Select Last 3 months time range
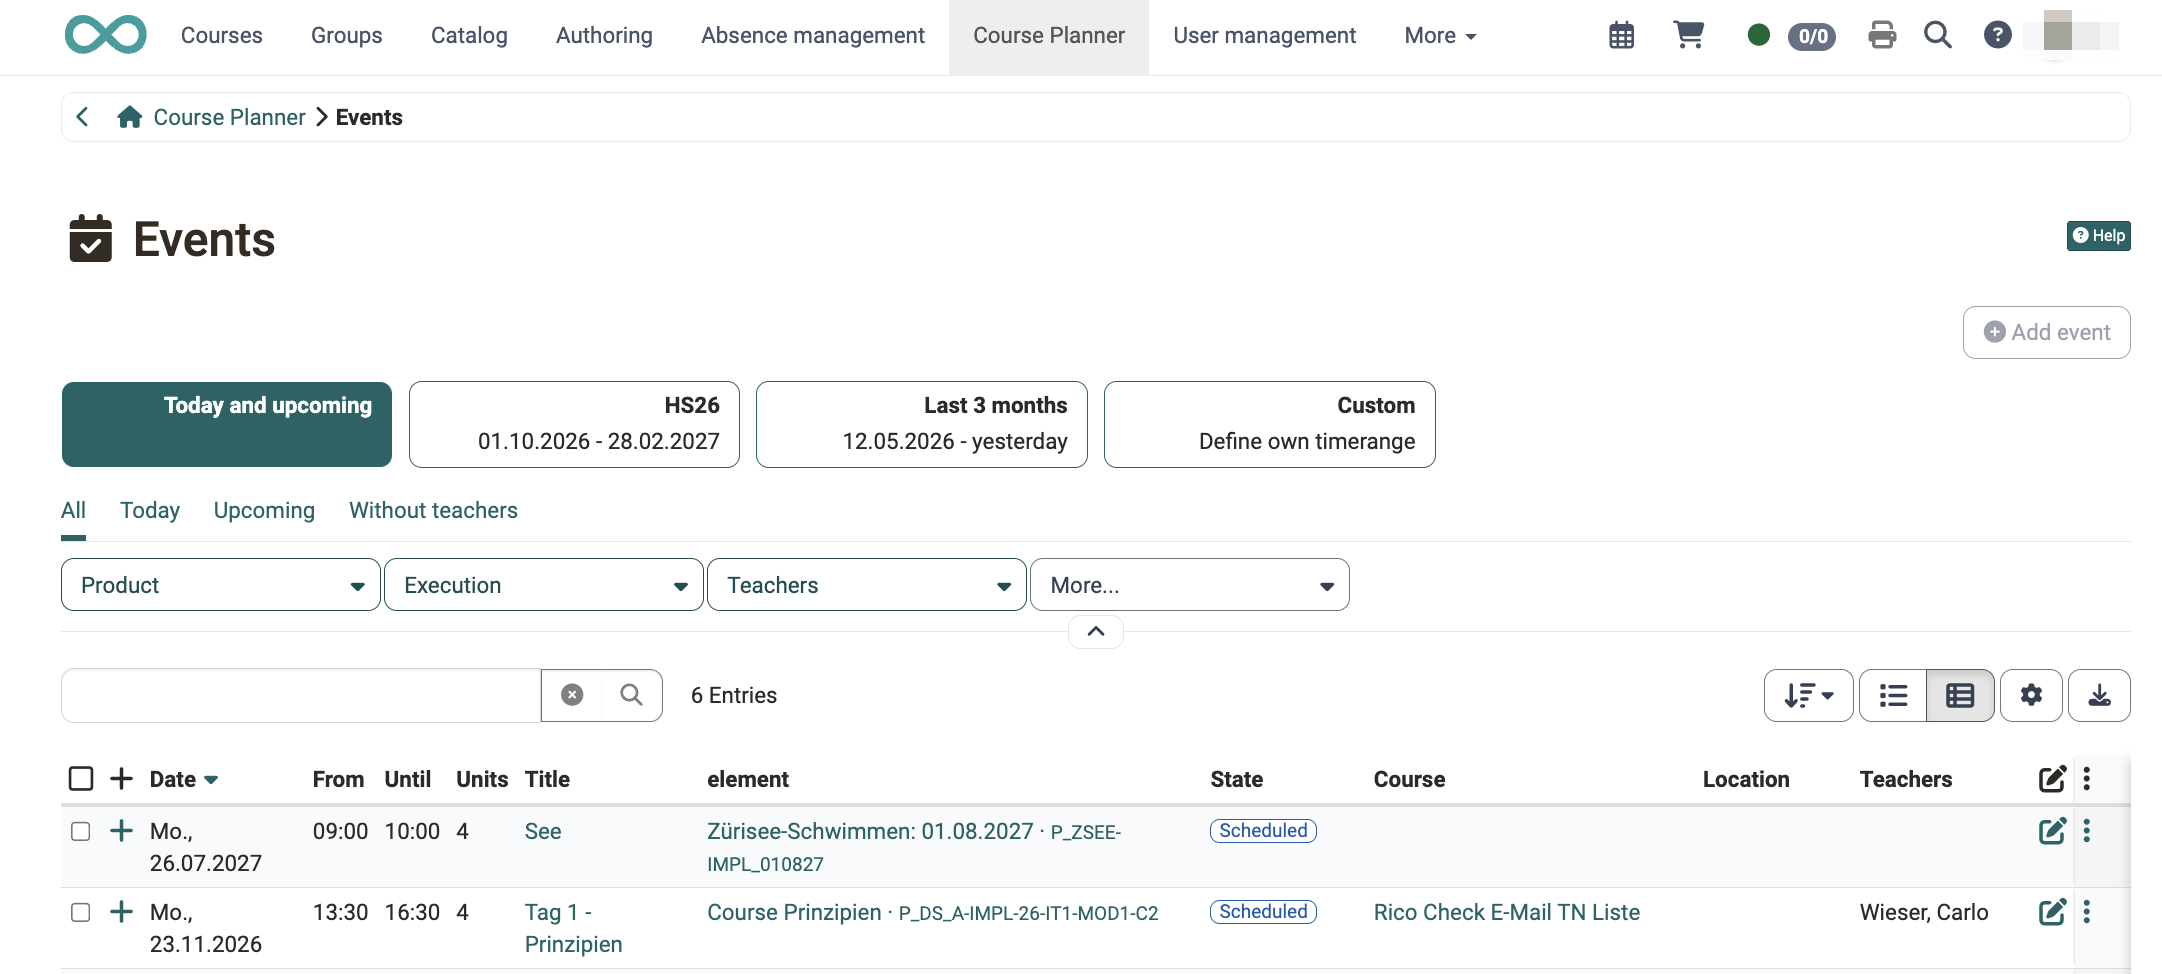The image size is (2162, 974). (921, 424)
